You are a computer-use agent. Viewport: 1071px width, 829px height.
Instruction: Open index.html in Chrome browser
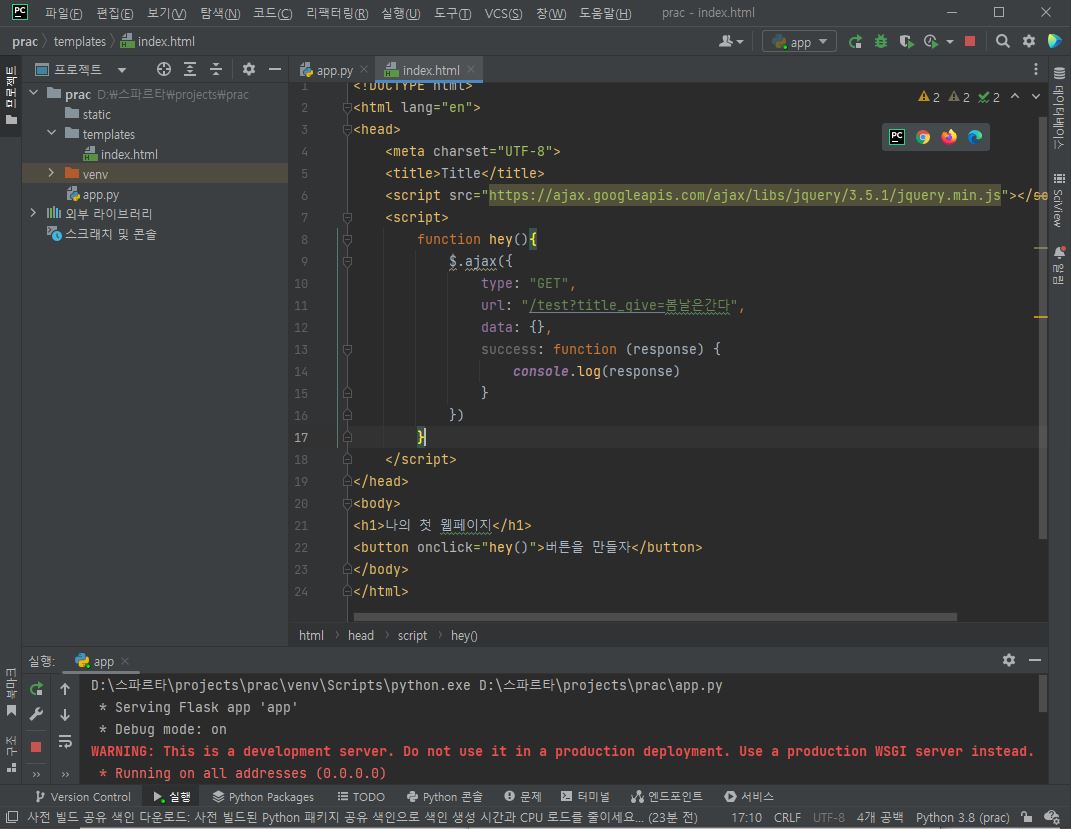pyautogui.click(x=923, y=137)
